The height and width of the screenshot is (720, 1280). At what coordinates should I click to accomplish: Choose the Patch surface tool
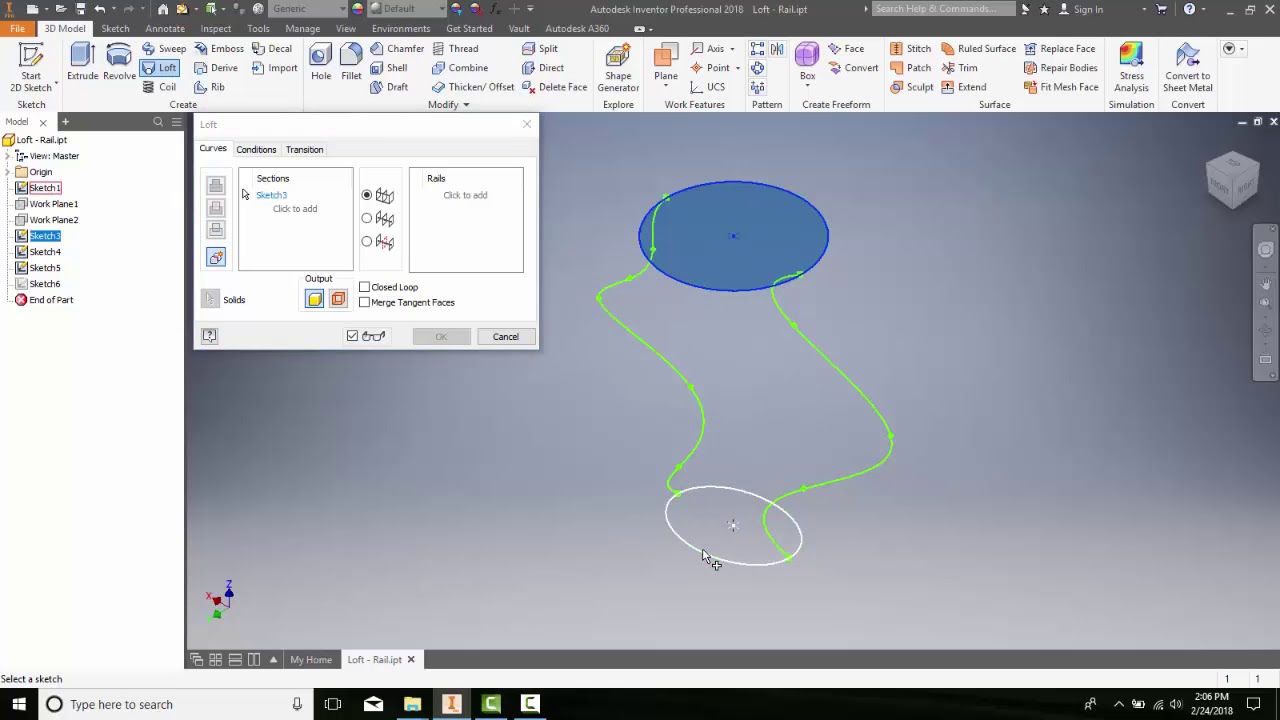910,68
